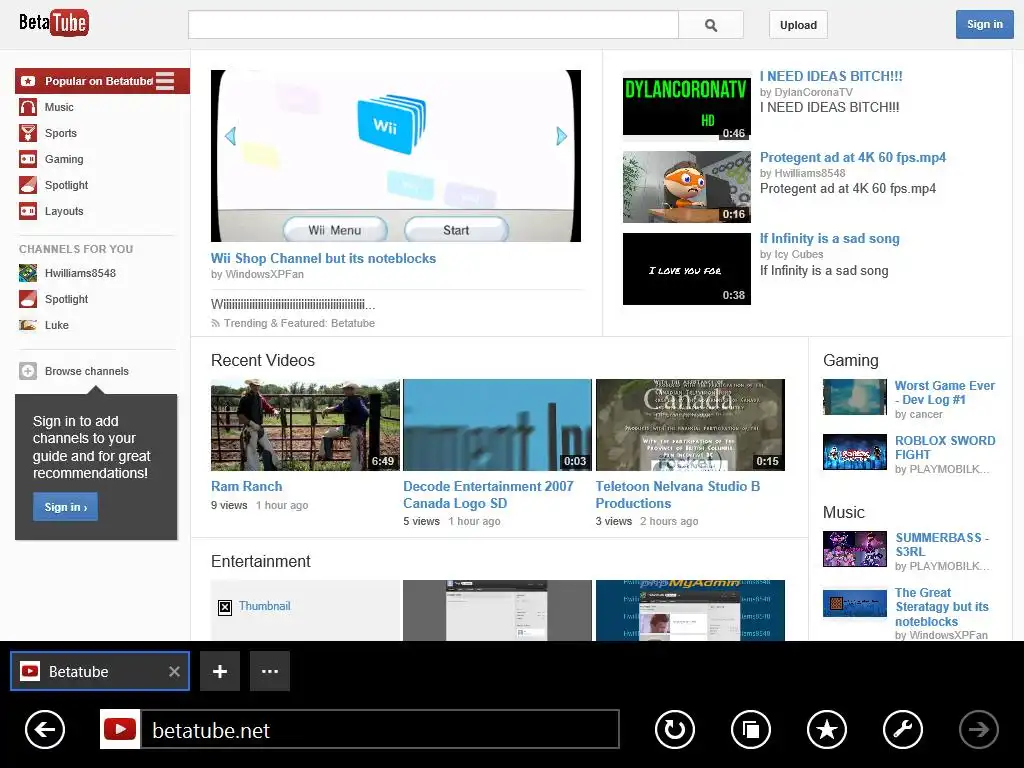Open the 0:03 Decode Entertainment thumbnail

coord(497,424)
